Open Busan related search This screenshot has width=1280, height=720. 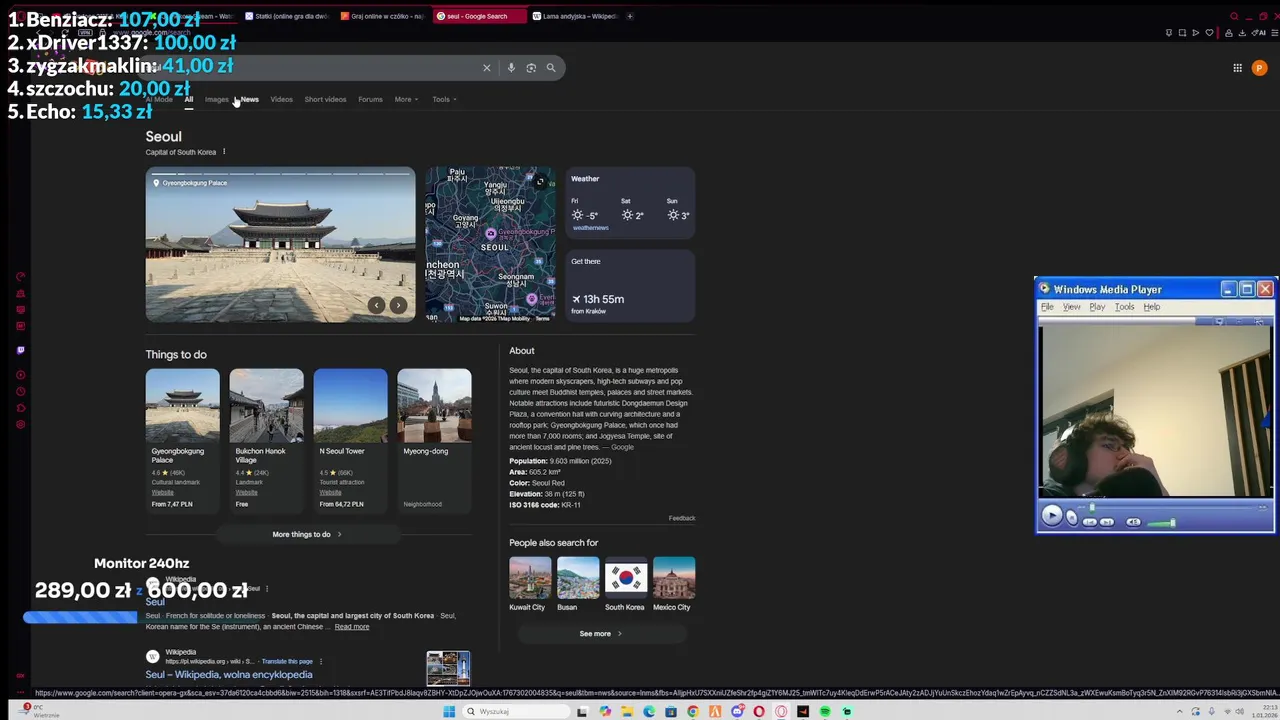point(578,584)
